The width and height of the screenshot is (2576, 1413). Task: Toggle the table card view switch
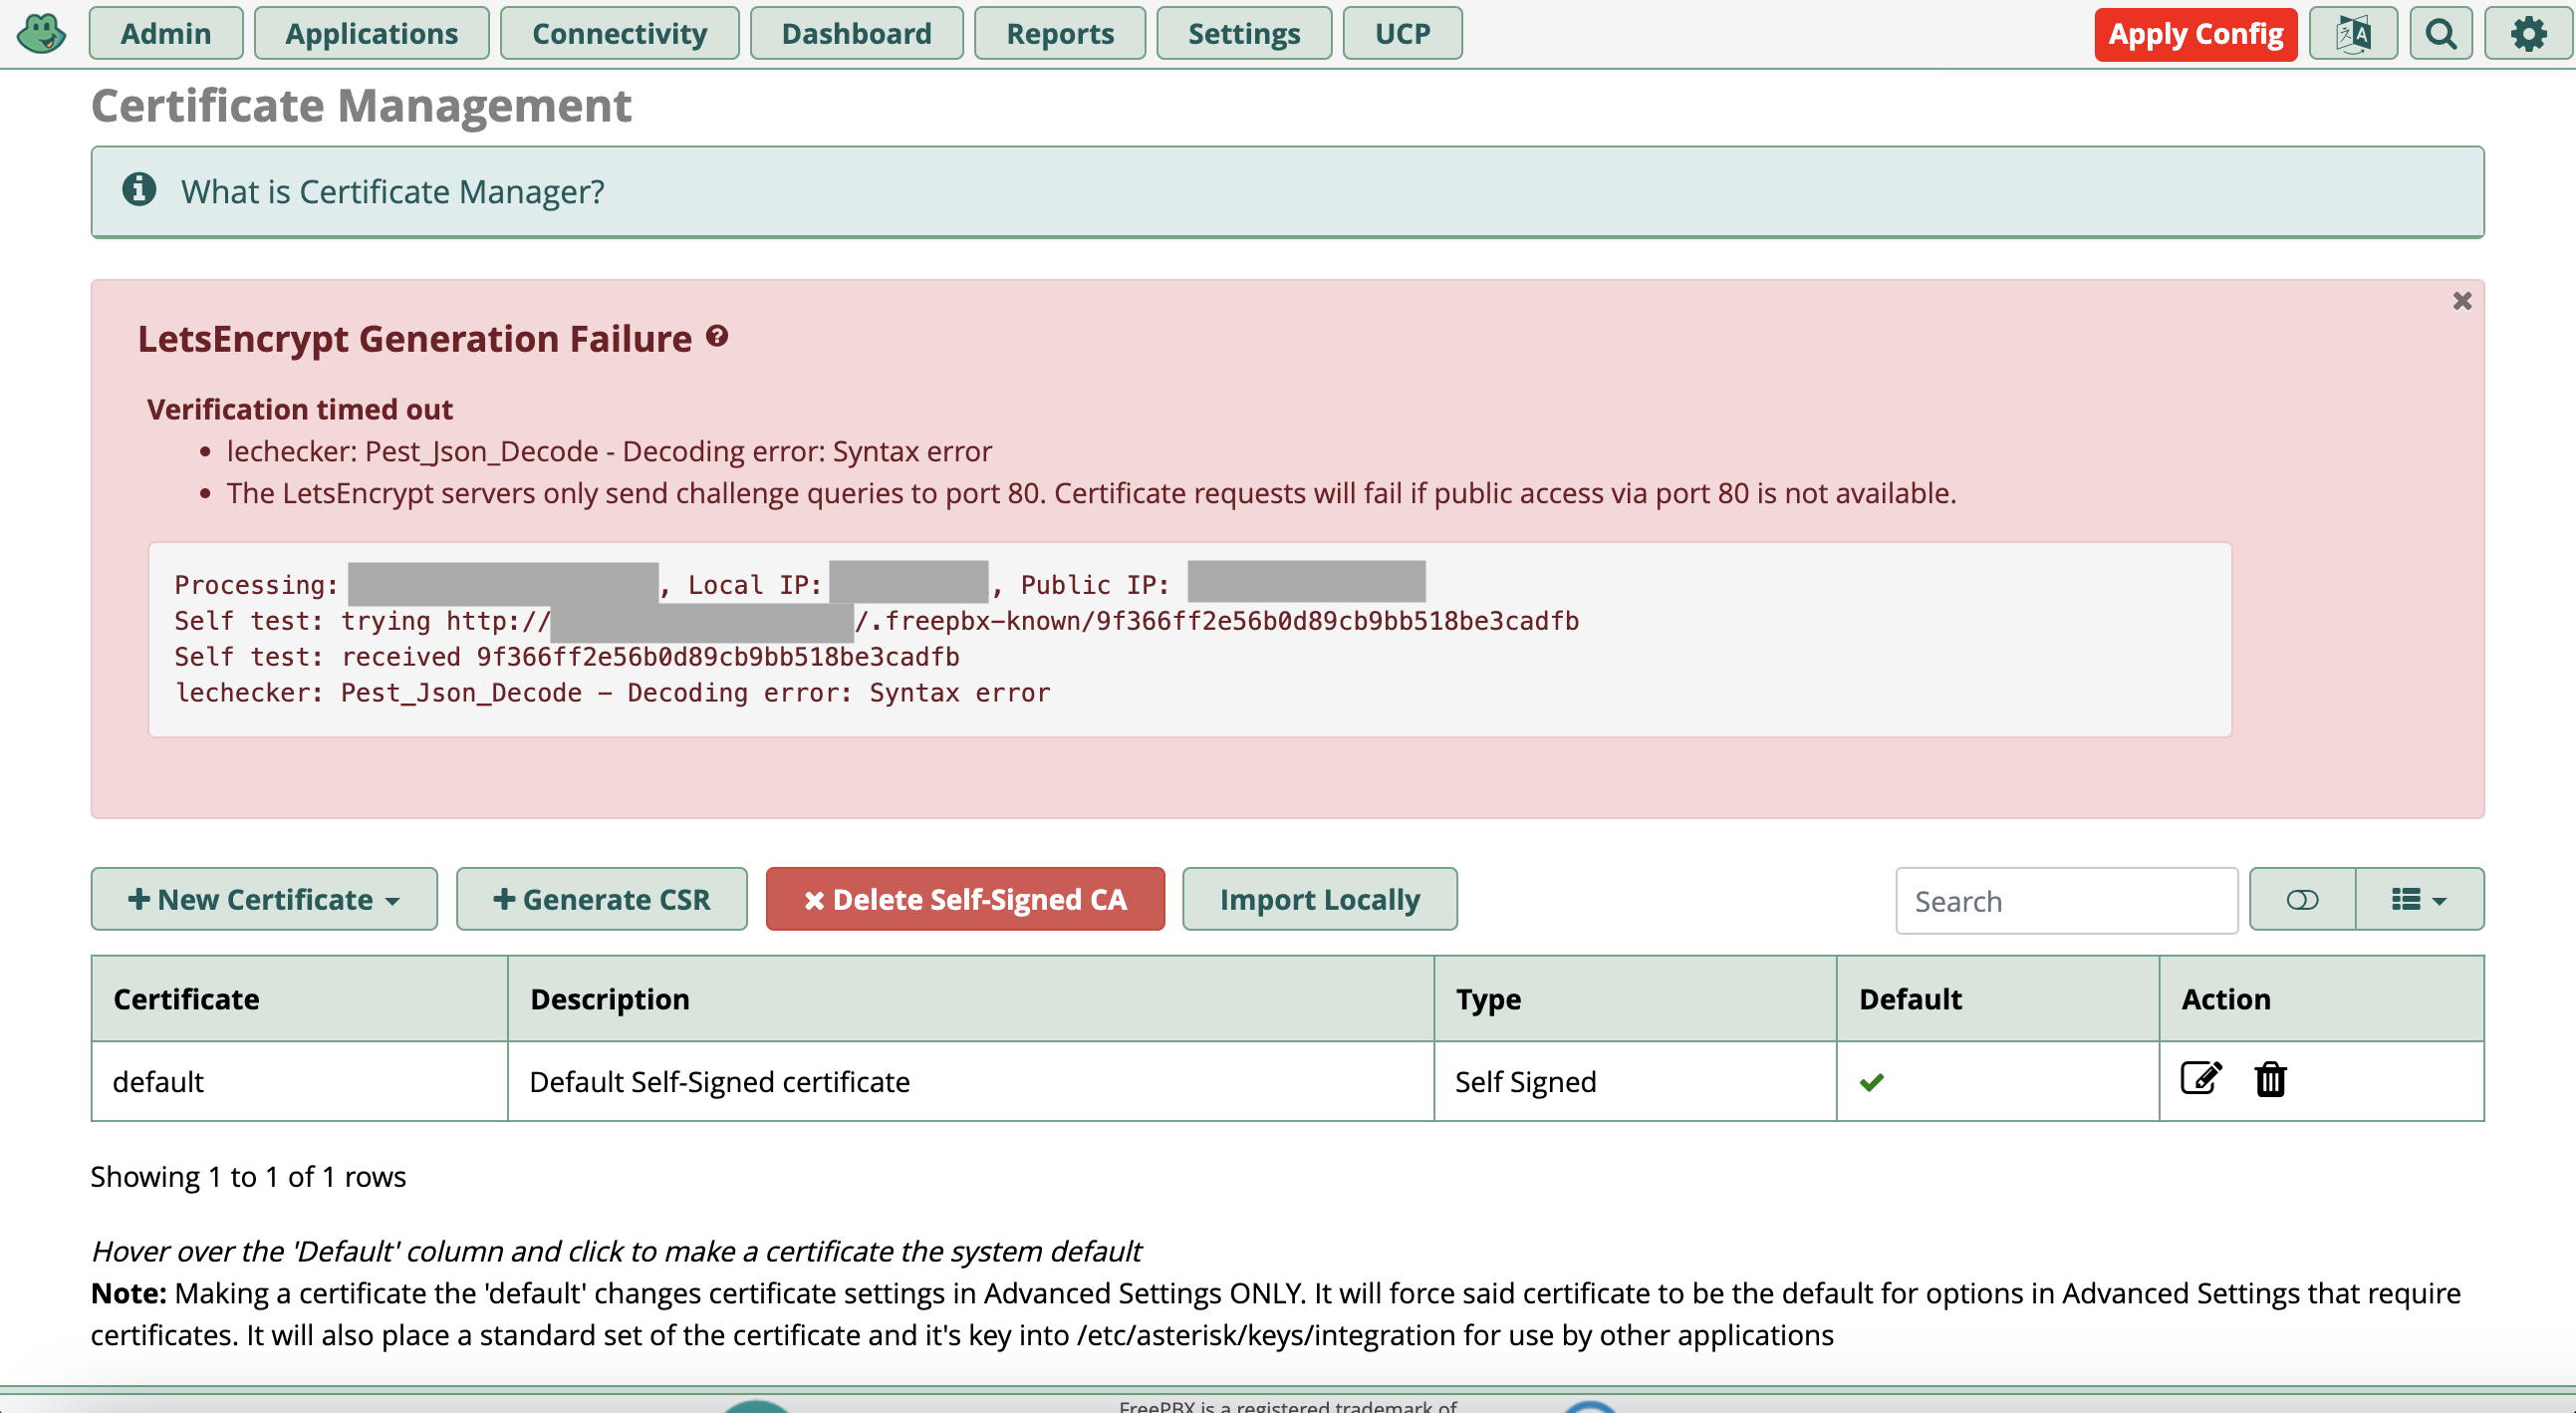tap(2301, 899)
